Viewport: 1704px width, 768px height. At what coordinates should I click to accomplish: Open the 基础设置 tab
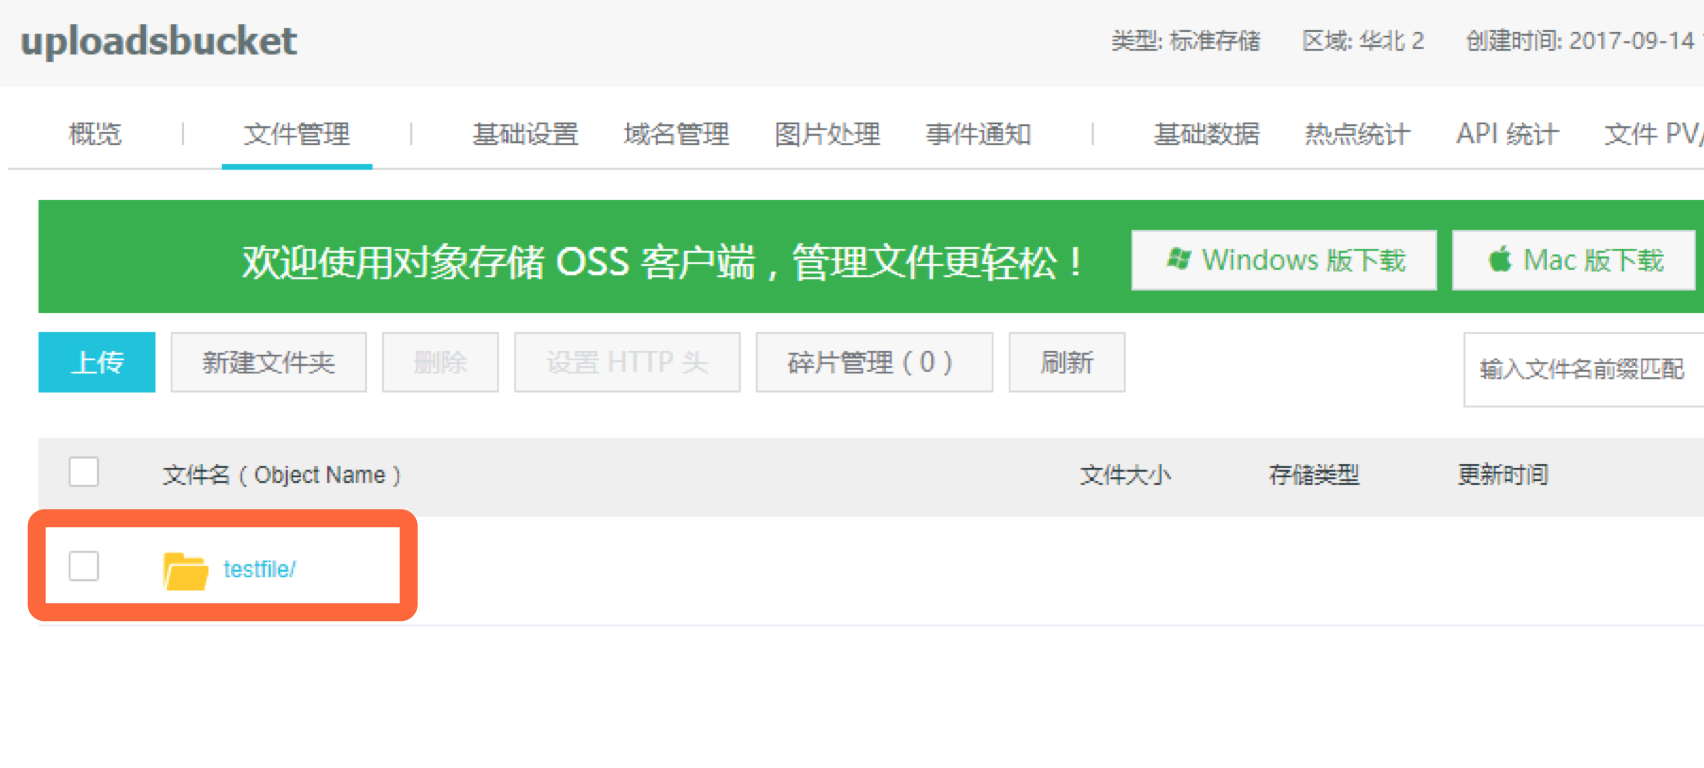coord(525,134)
